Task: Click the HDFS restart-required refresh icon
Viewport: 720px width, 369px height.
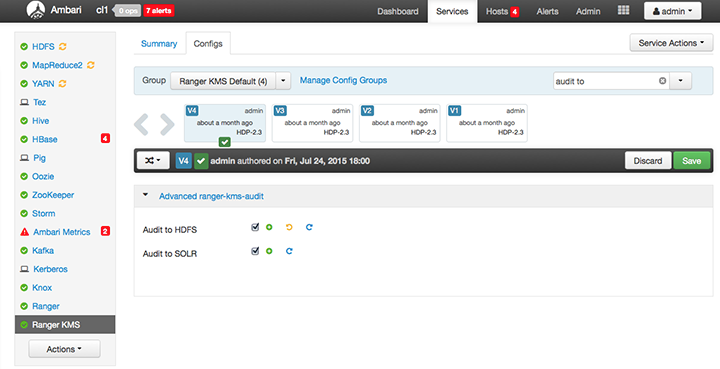Action: pyautogui.click(x=62, y=46)
